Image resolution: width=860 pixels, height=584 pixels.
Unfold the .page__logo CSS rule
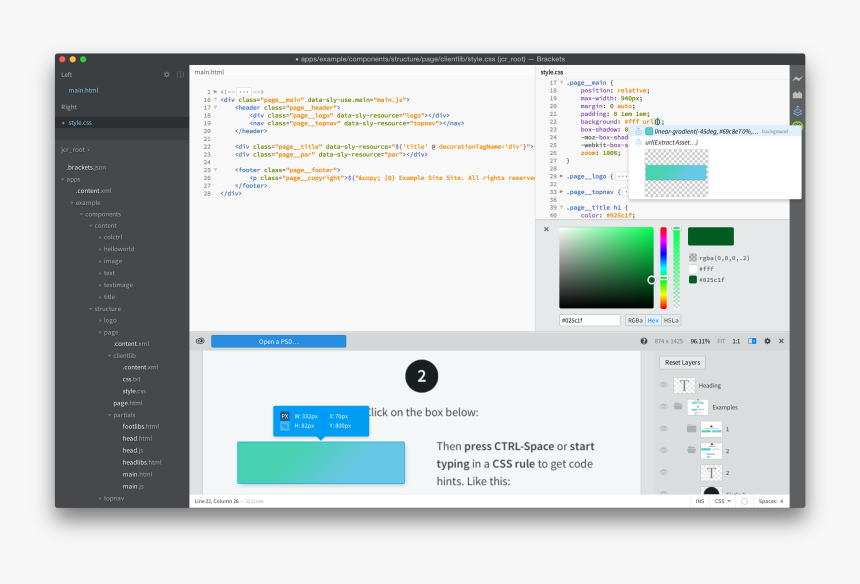coord(561,176)
